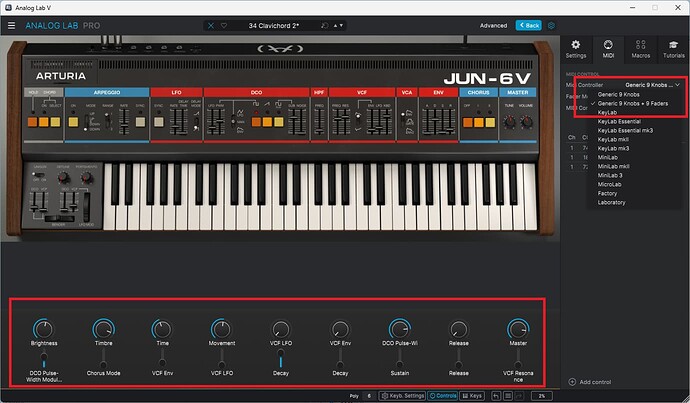Open the Macros tab
Viewport: 690px width, 403px height.
tap(641, 49)
